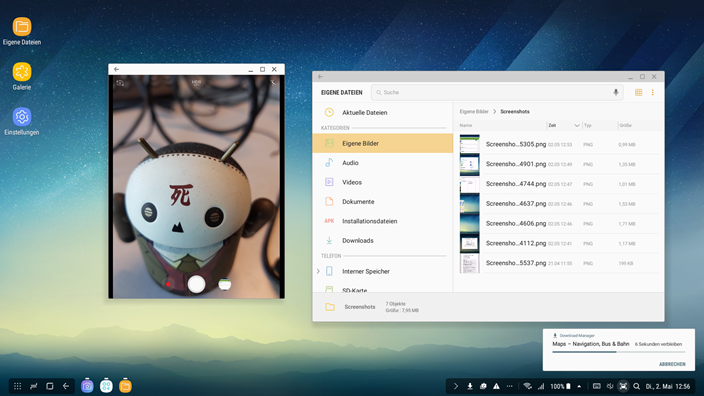Open Galerie desktop shortcut
Viewport: 704px width, 396px height.
(22, 76)
